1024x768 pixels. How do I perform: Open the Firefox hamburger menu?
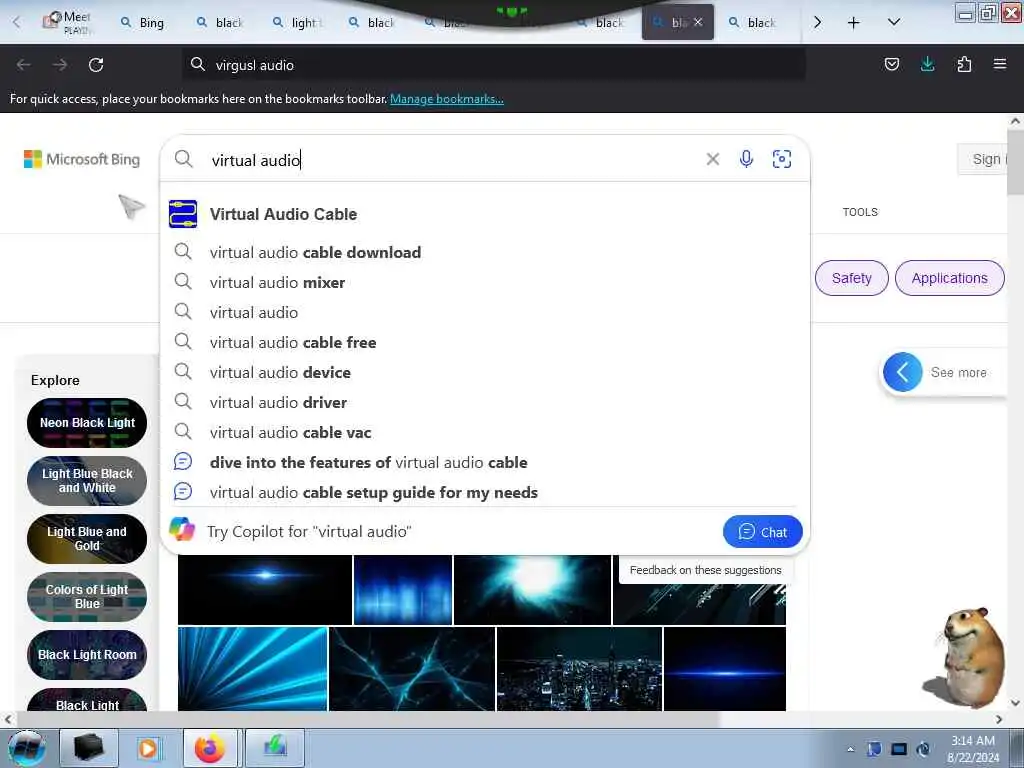[x=1000, y=64]
